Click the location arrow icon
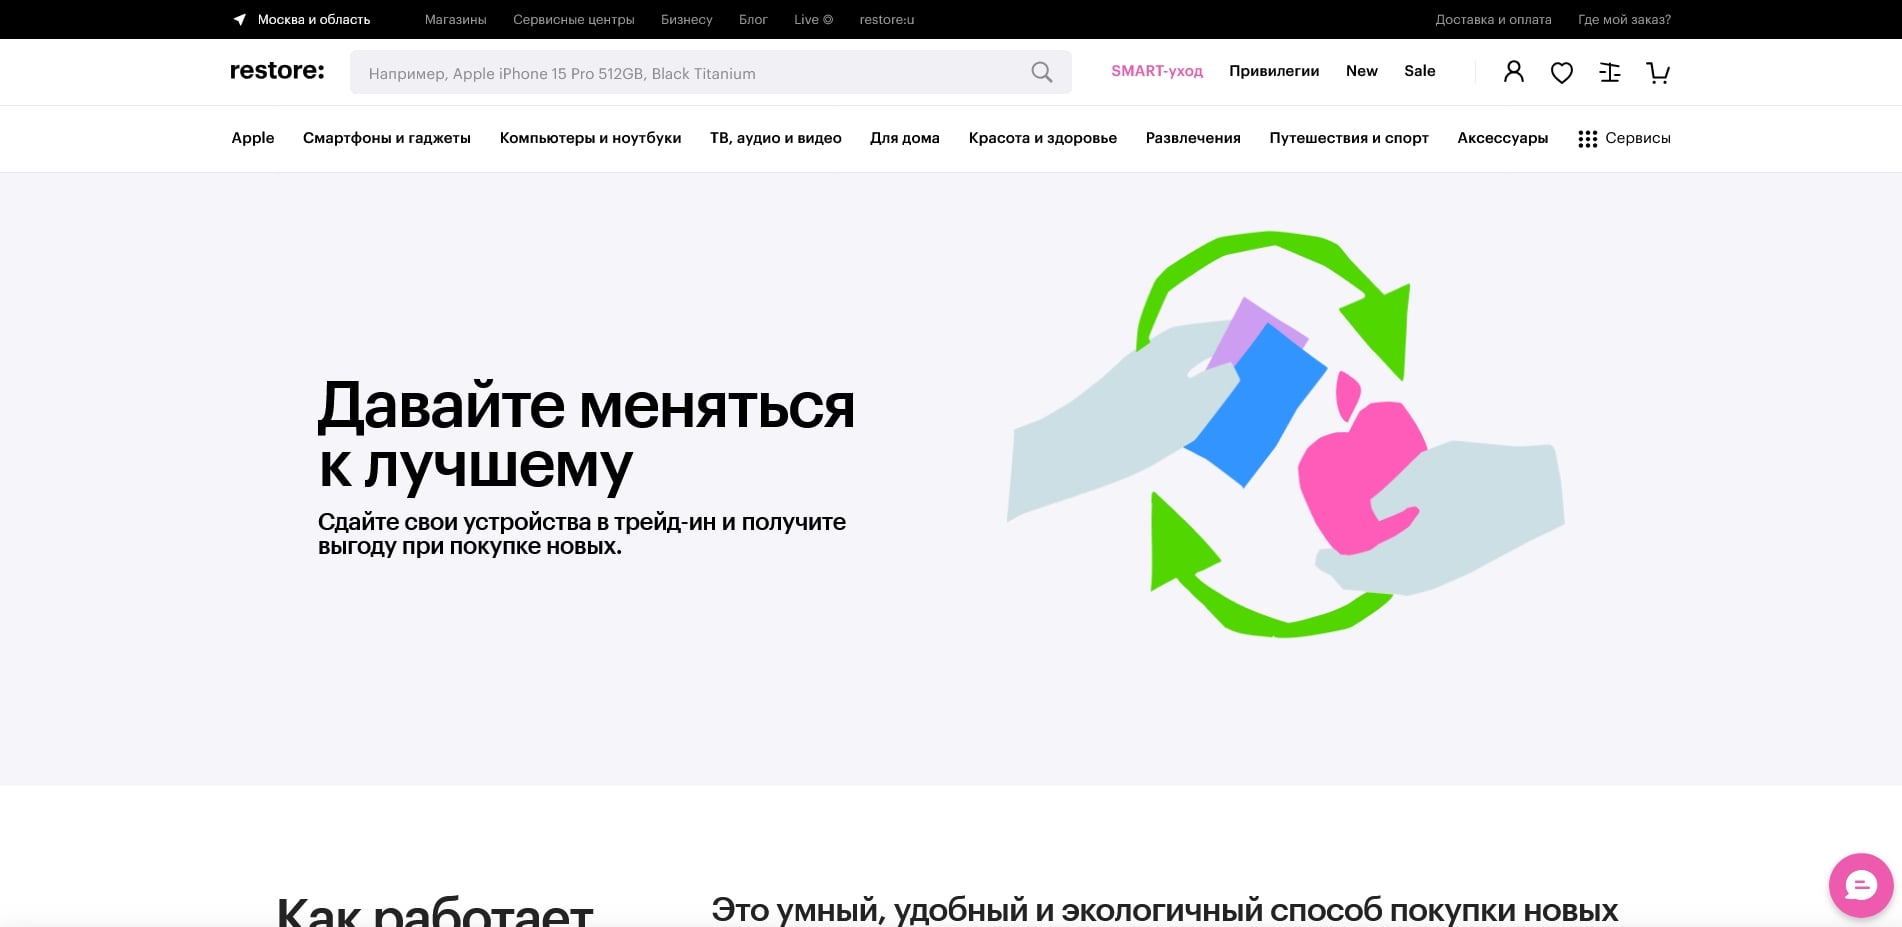1902x927 pixels. point(240,19)
